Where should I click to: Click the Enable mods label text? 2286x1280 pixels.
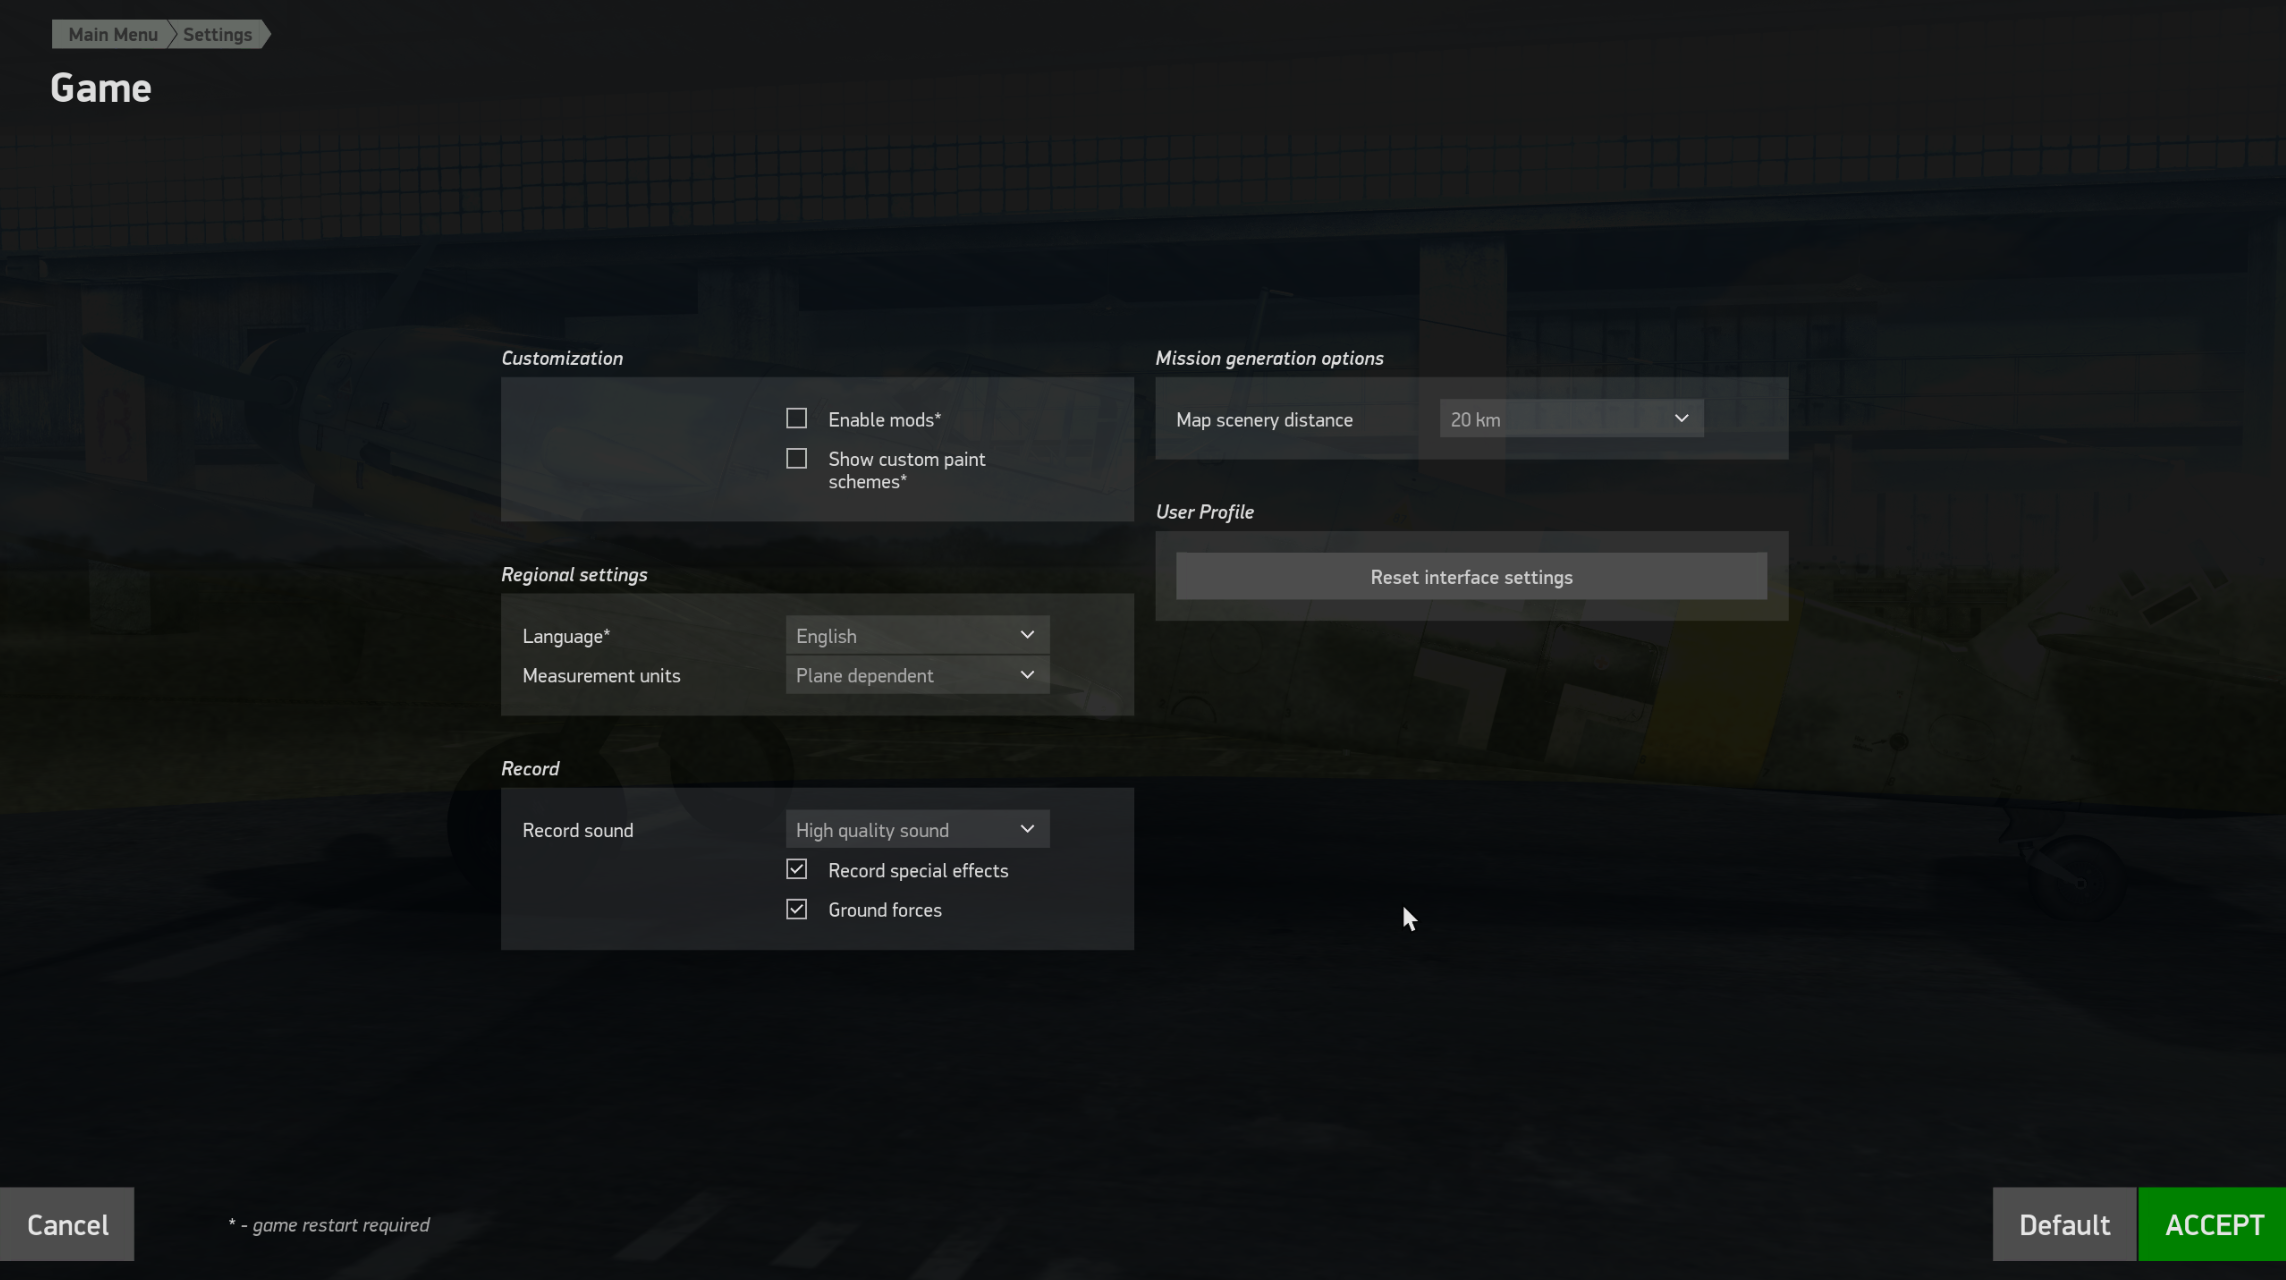884,420
